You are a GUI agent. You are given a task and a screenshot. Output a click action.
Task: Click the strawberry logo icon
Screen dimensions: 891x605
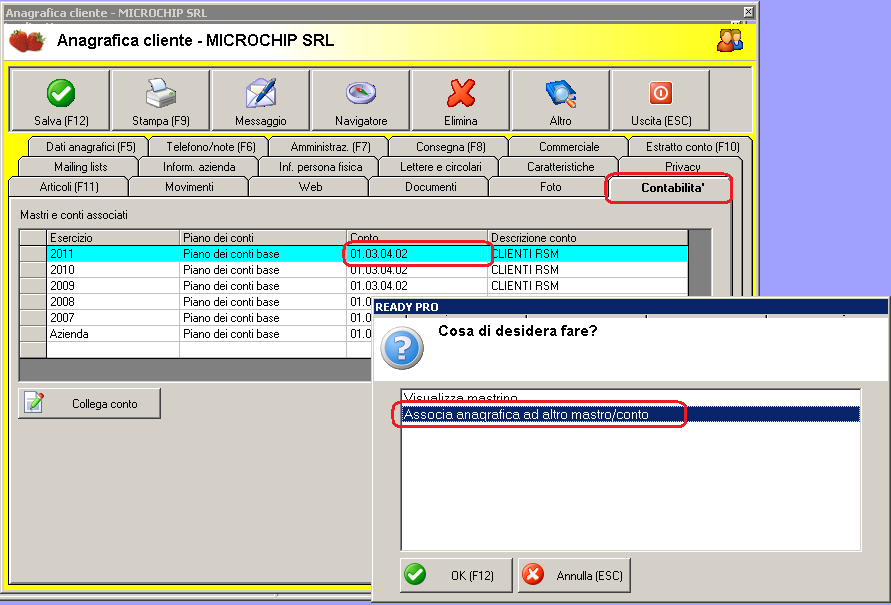click(27, 41)
